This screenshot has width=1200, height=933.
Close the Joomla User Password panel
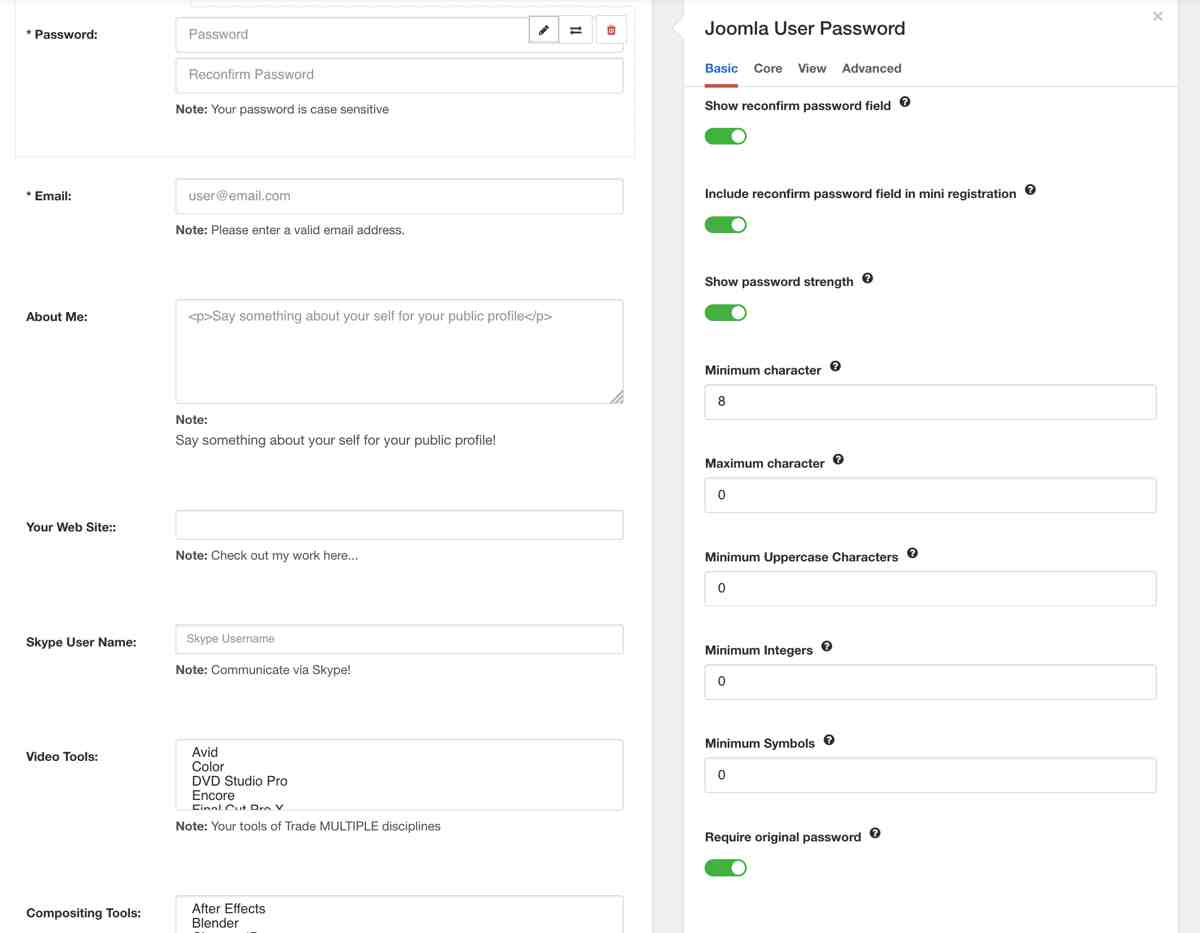point(1158,16)
